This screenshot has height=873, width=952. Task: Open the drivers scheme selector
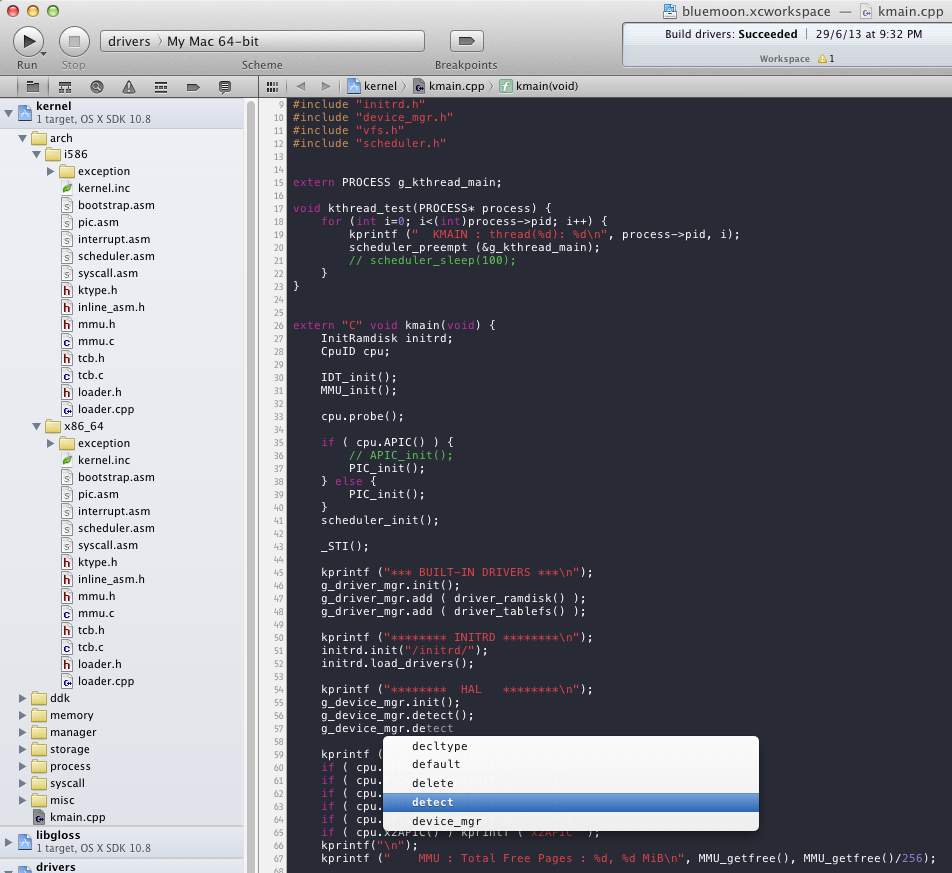click(x=129, y=41)
